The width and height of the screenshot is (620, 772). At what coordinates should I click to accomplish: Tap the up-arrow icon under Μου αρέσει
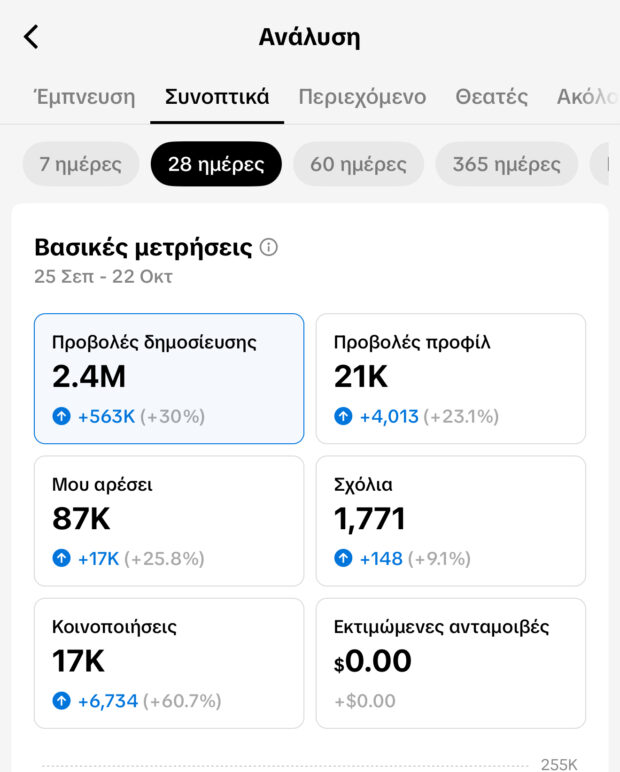(62, 558)
